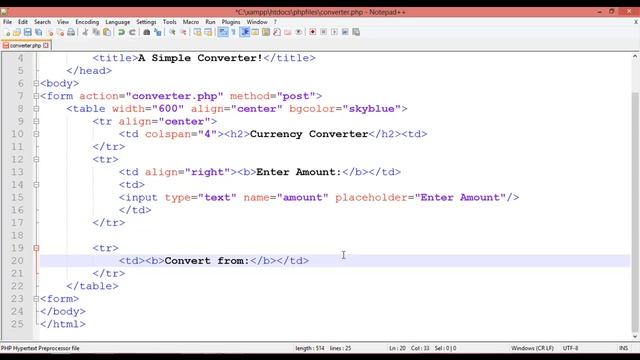This screenshot has width=640, height=360.
Task: Click the Document Map toolbar icon
Action: [x=266, y=32]
